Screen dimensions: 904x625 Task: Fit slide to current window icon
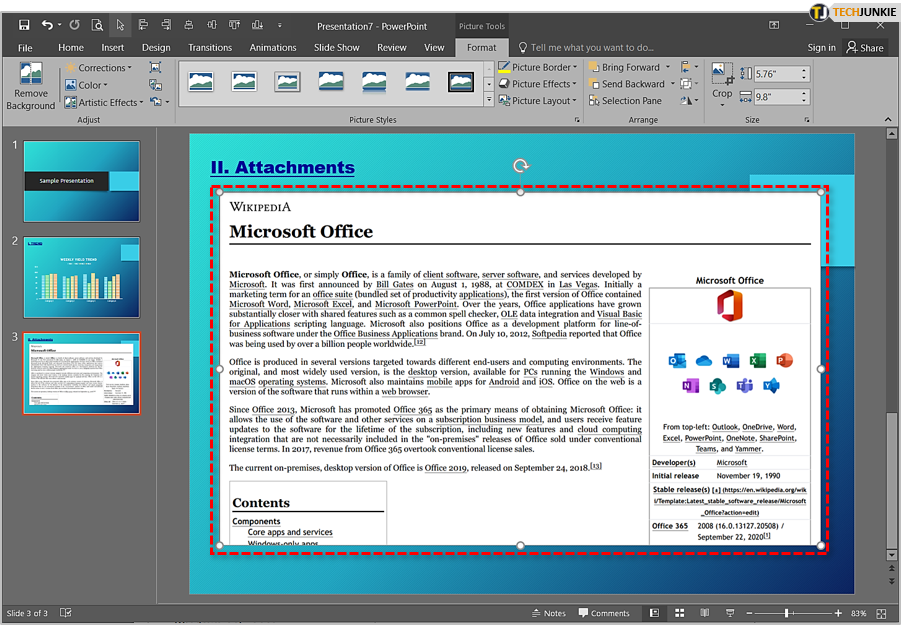click(x=882, y=613)
